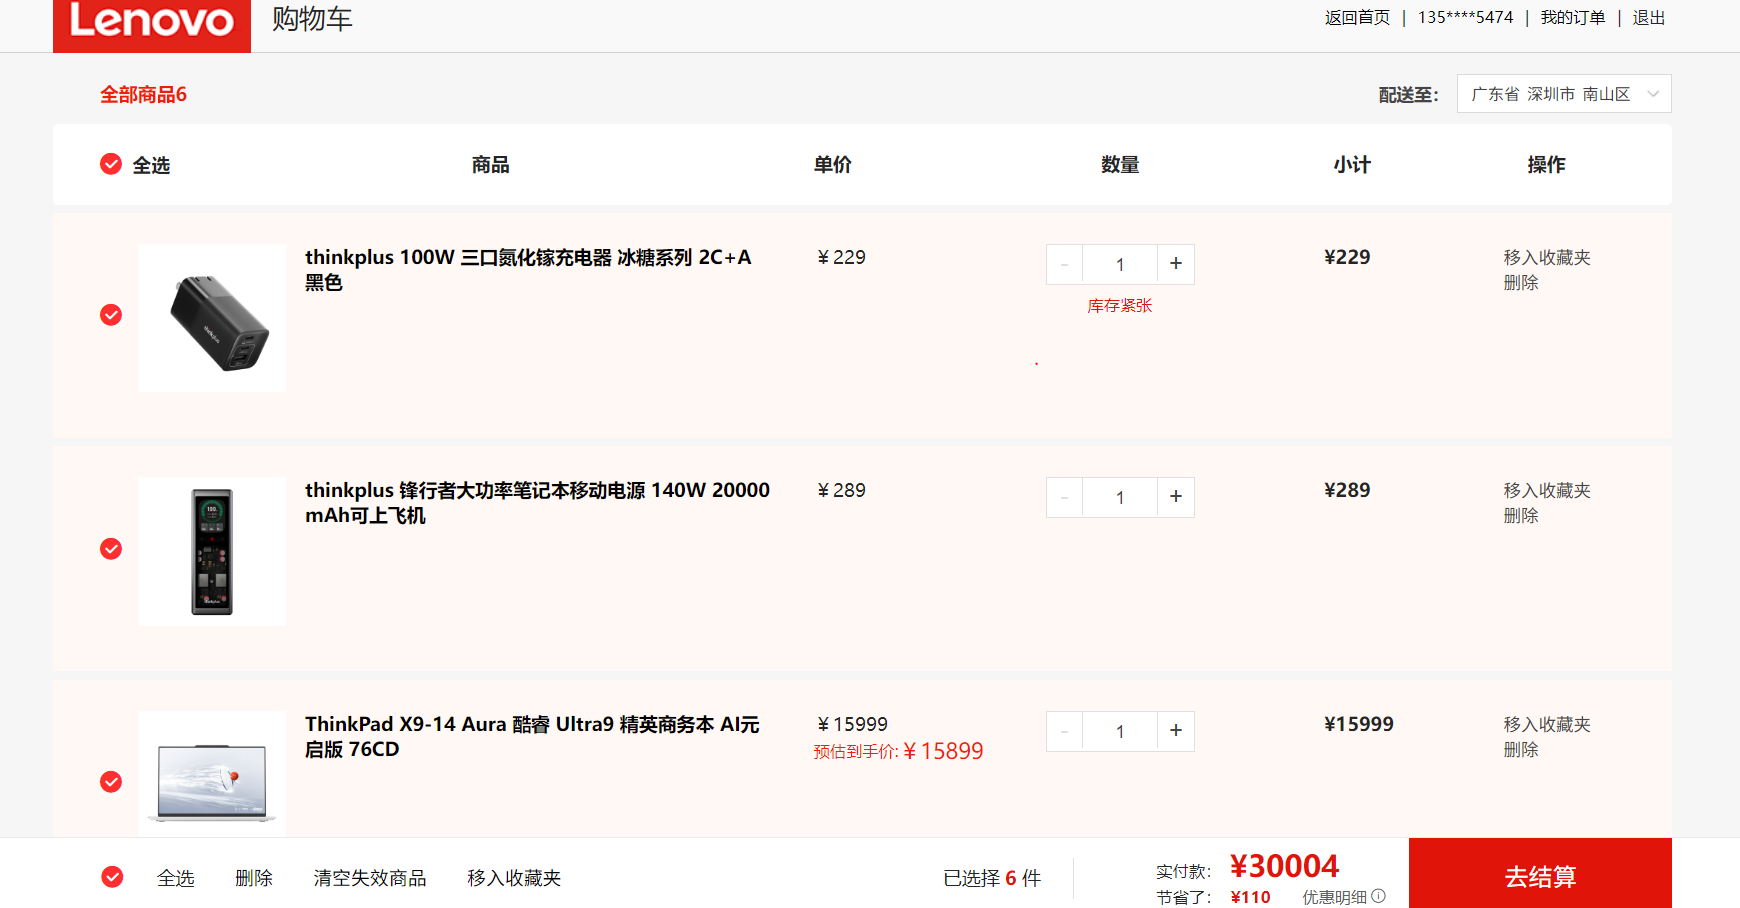Uncheck the thinkplus 100W charger item
The image size is (1740, 908).
click(x=111, y=315)
